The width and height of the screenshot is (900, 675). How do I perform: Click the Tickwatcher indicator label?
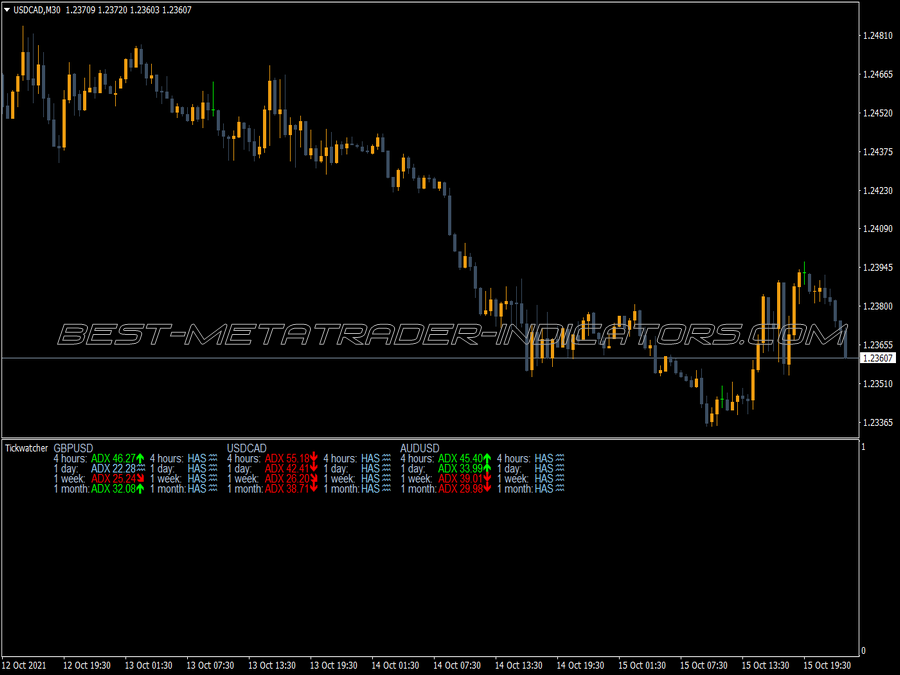tap(26, 448)
